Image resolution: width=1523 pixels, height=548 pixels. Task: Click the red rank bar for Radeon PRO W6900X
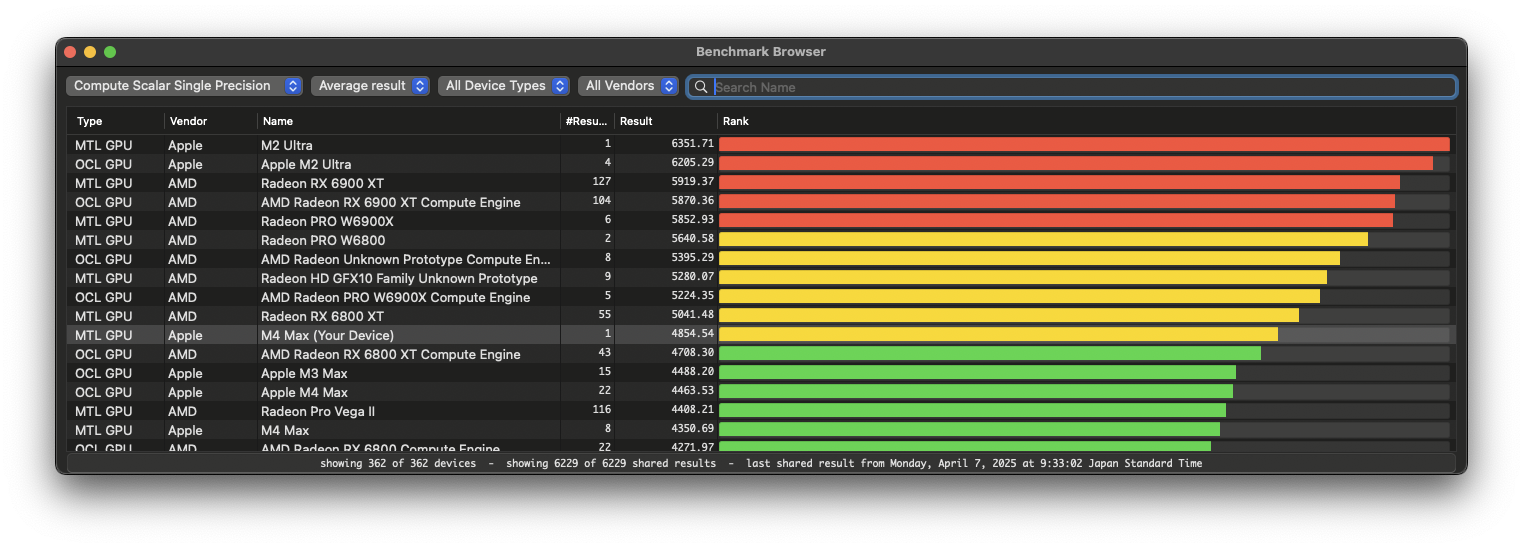pyautogui.click(x=1055, y=221)
